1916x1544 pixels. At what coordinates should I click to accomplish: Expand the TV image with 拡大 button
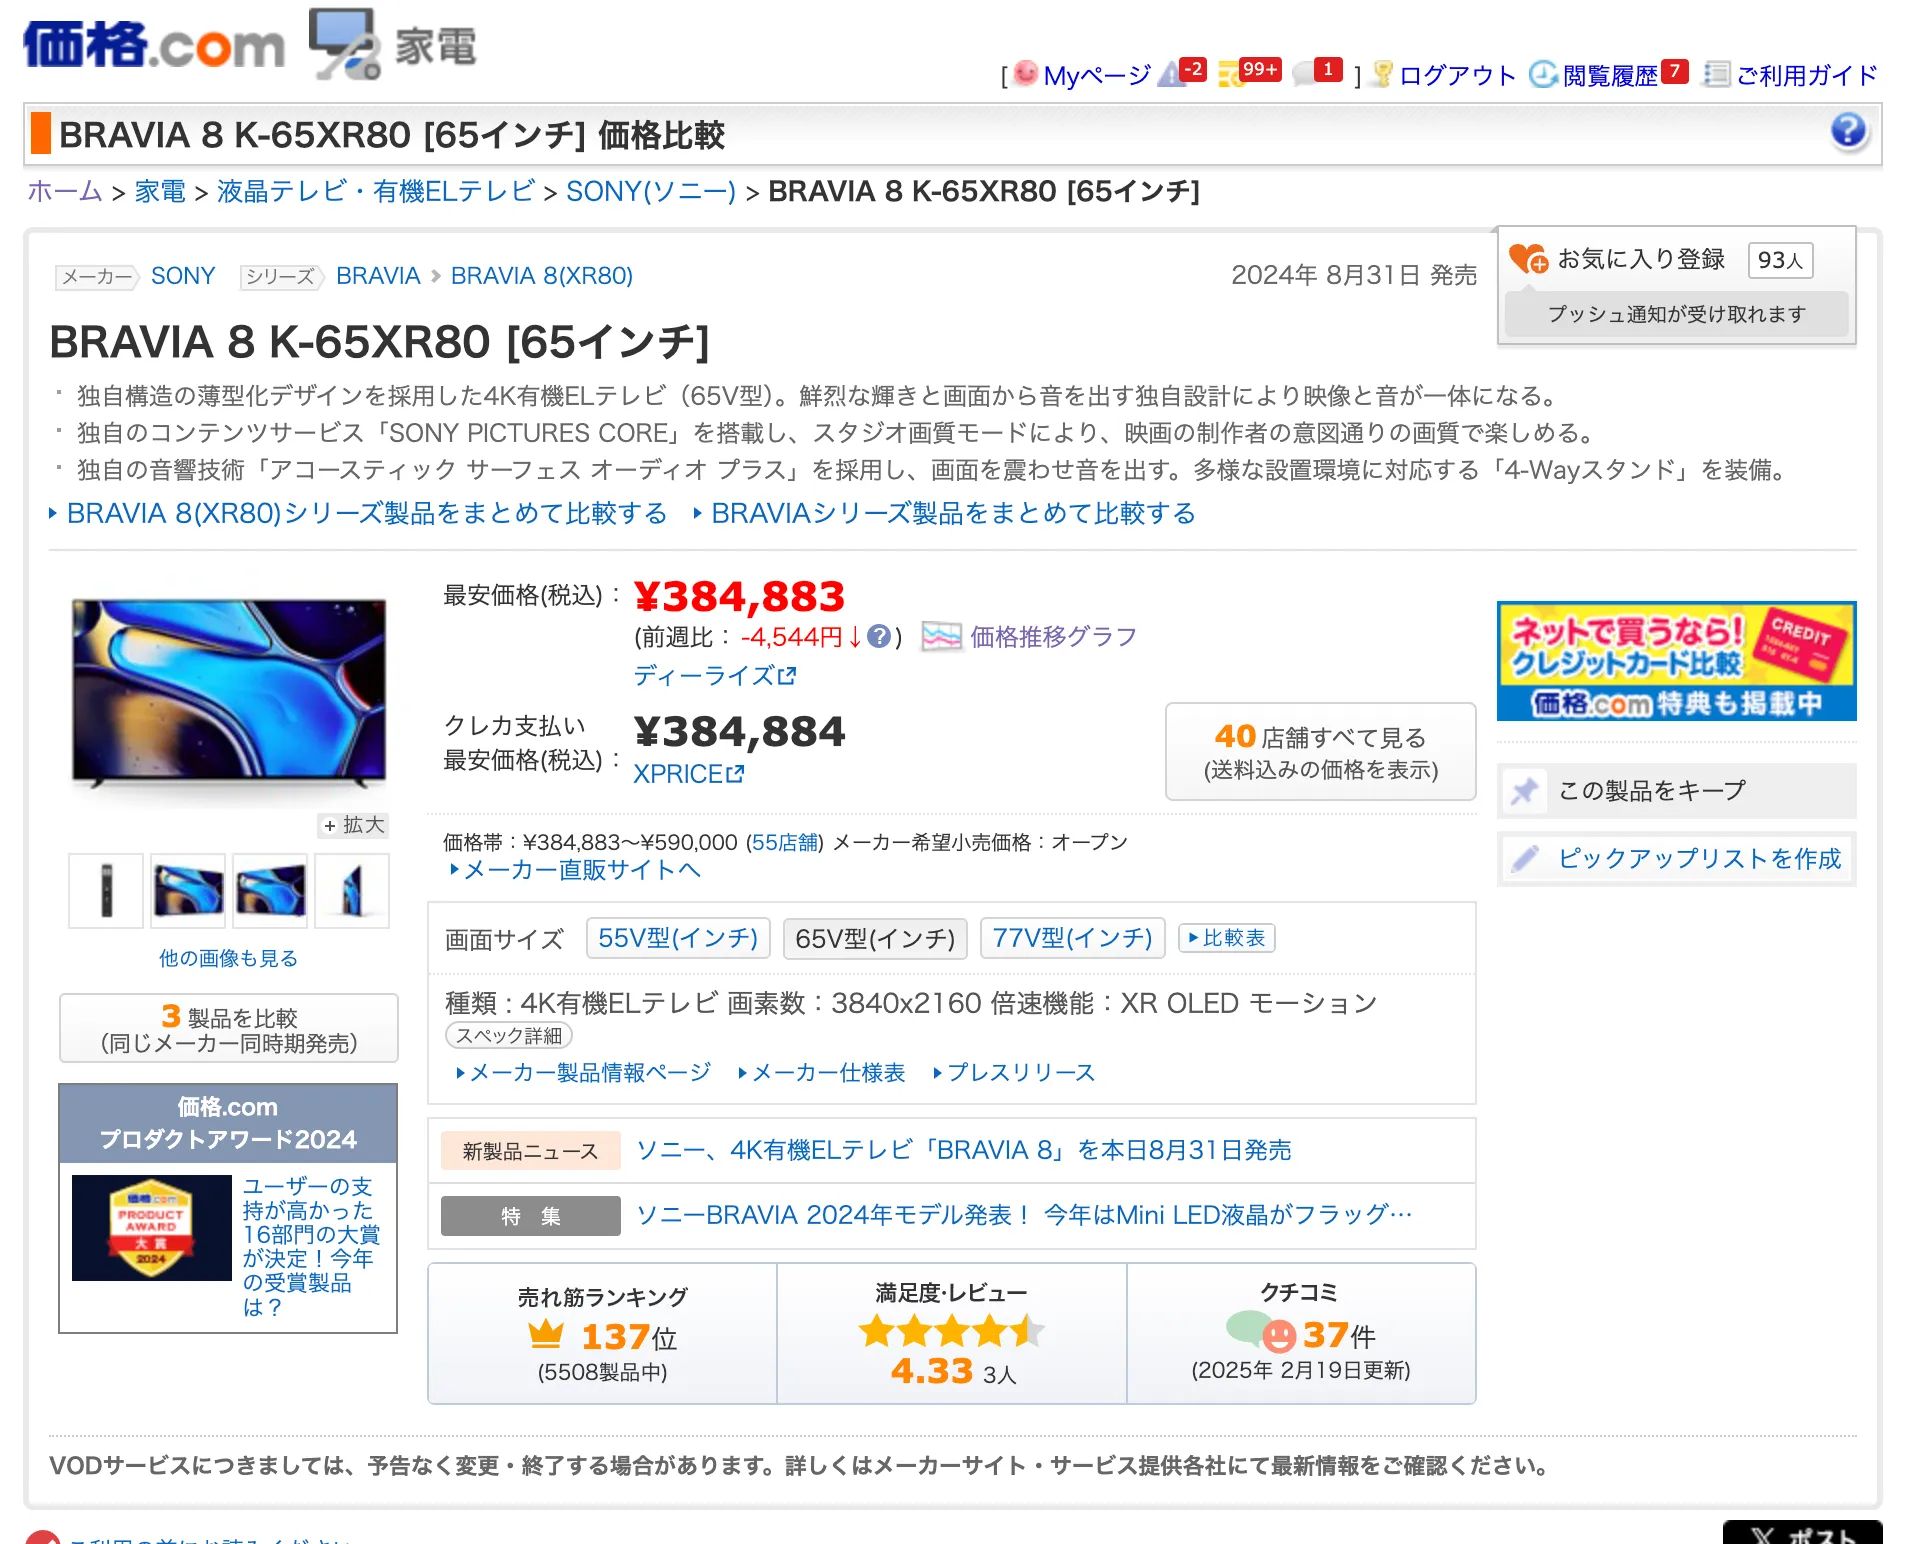[353, 825]
